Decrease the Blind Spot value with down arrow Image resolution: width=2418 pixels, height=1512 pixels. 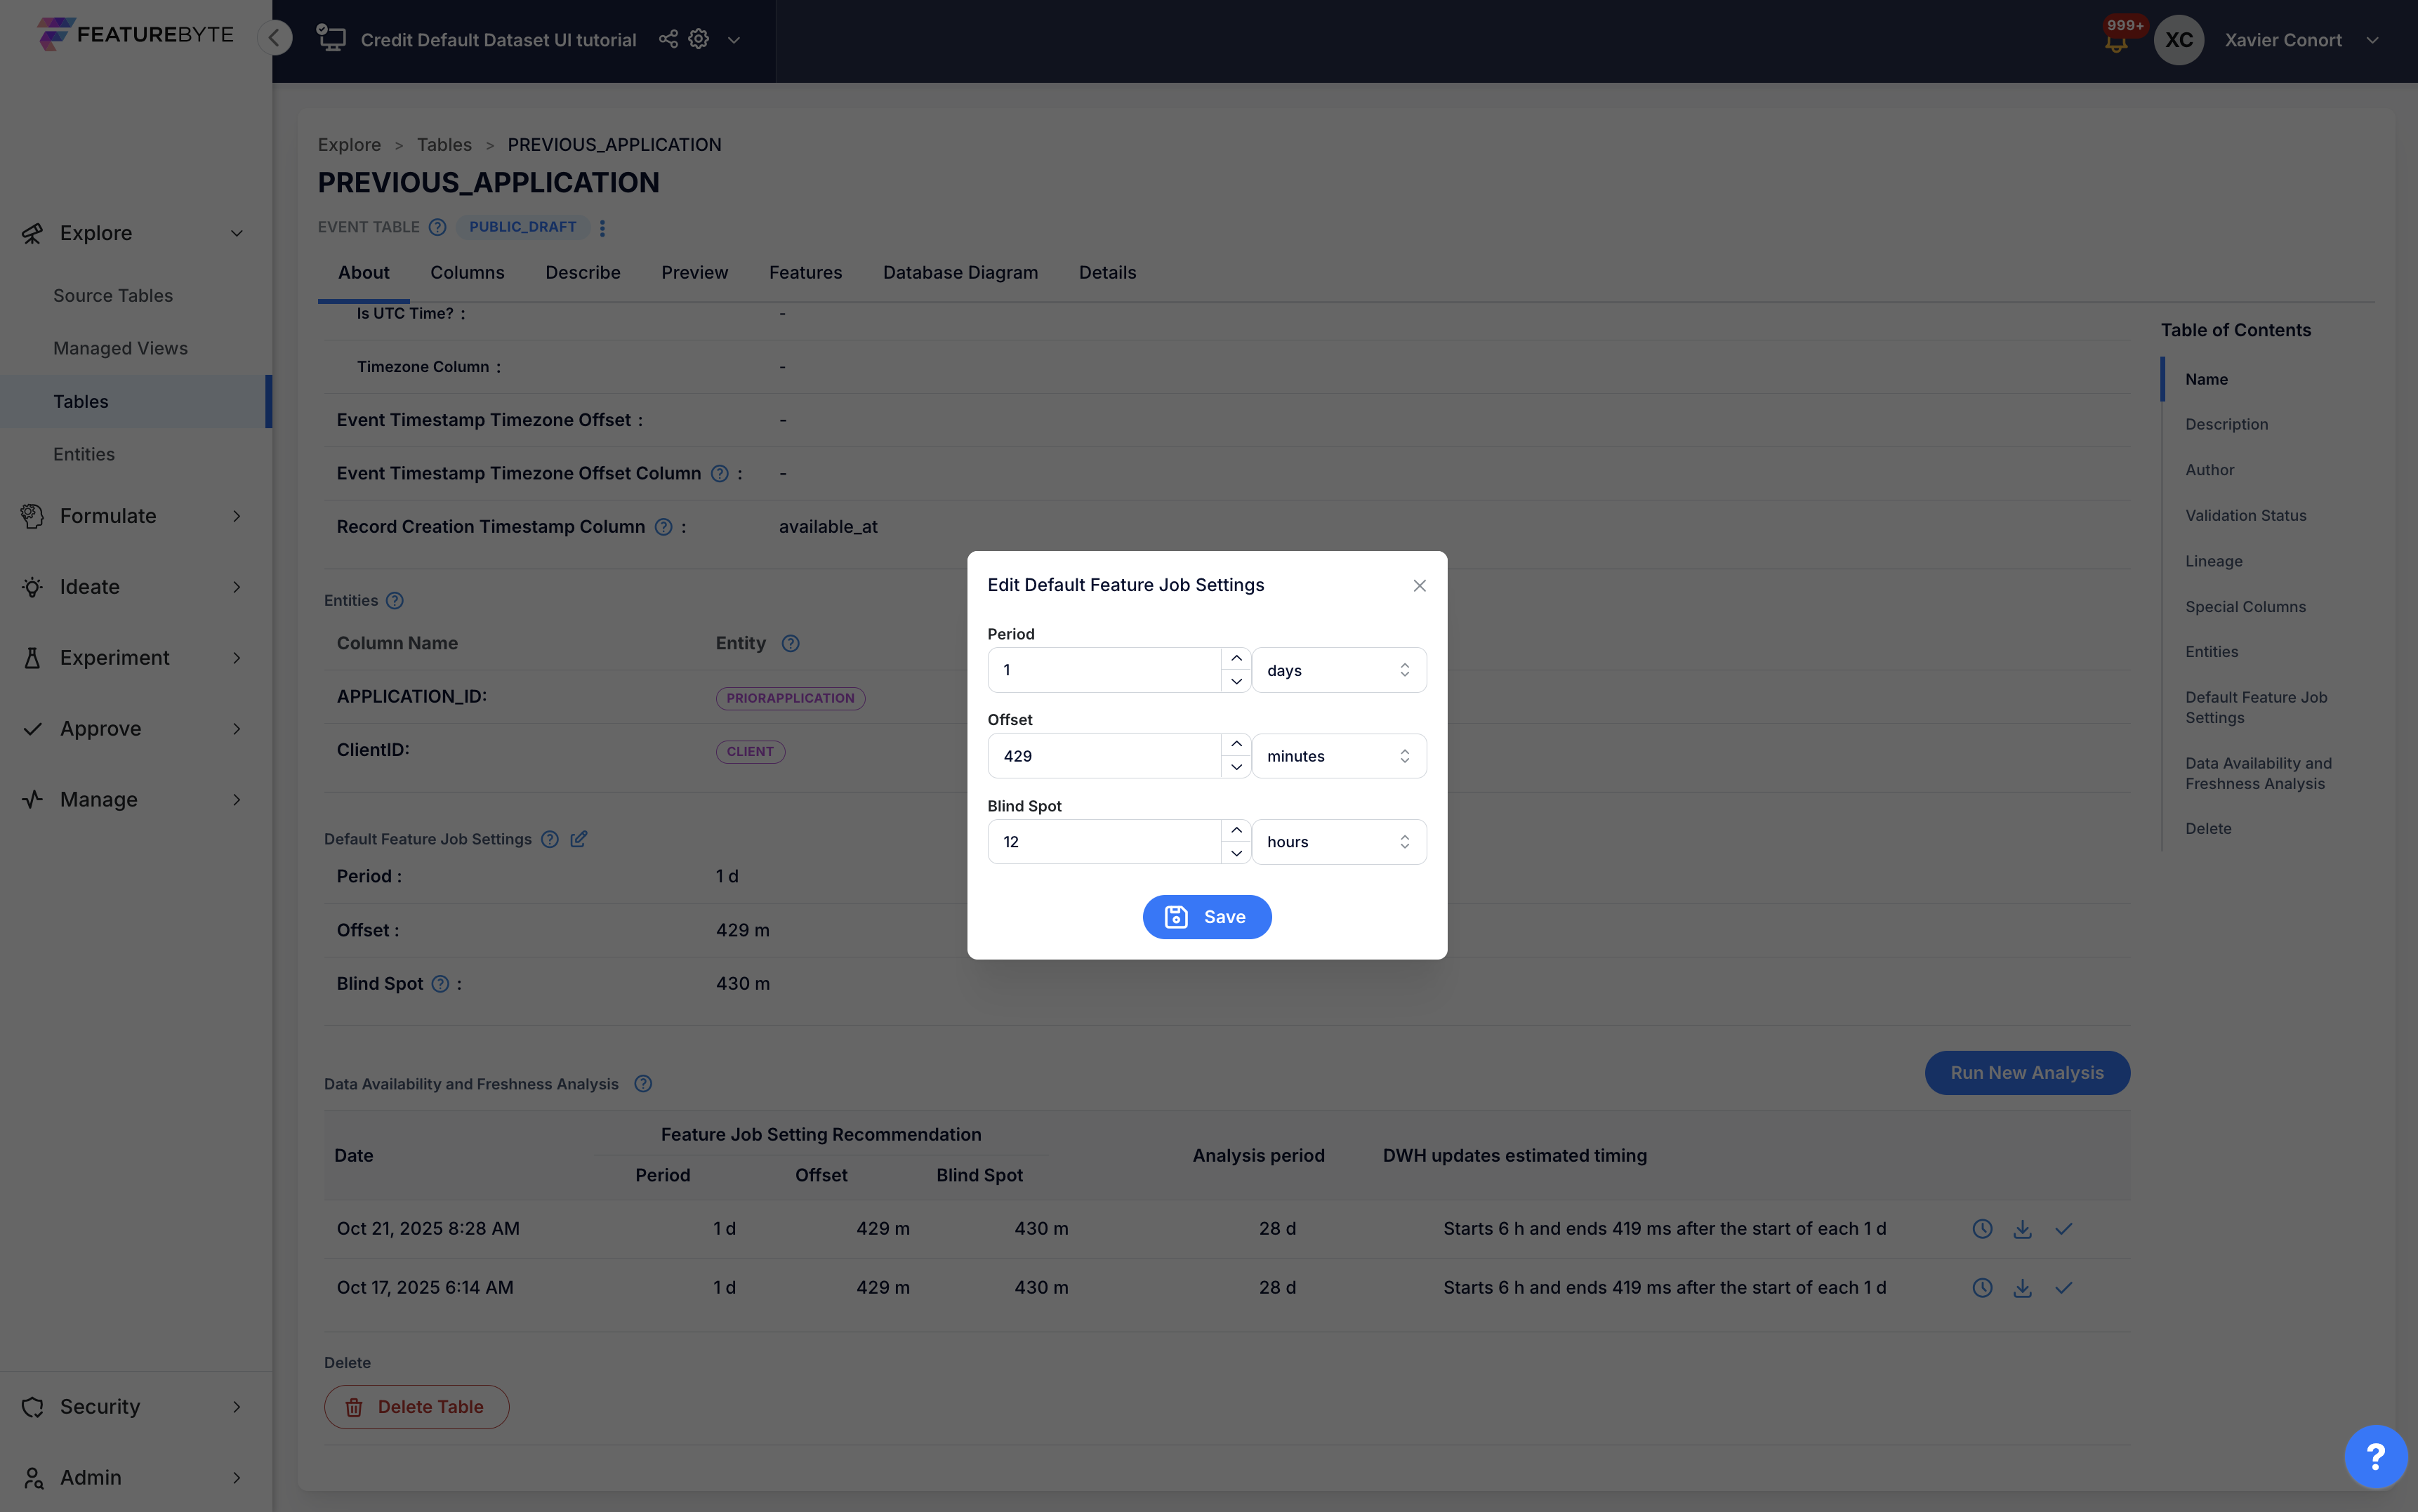[1236, 853]
